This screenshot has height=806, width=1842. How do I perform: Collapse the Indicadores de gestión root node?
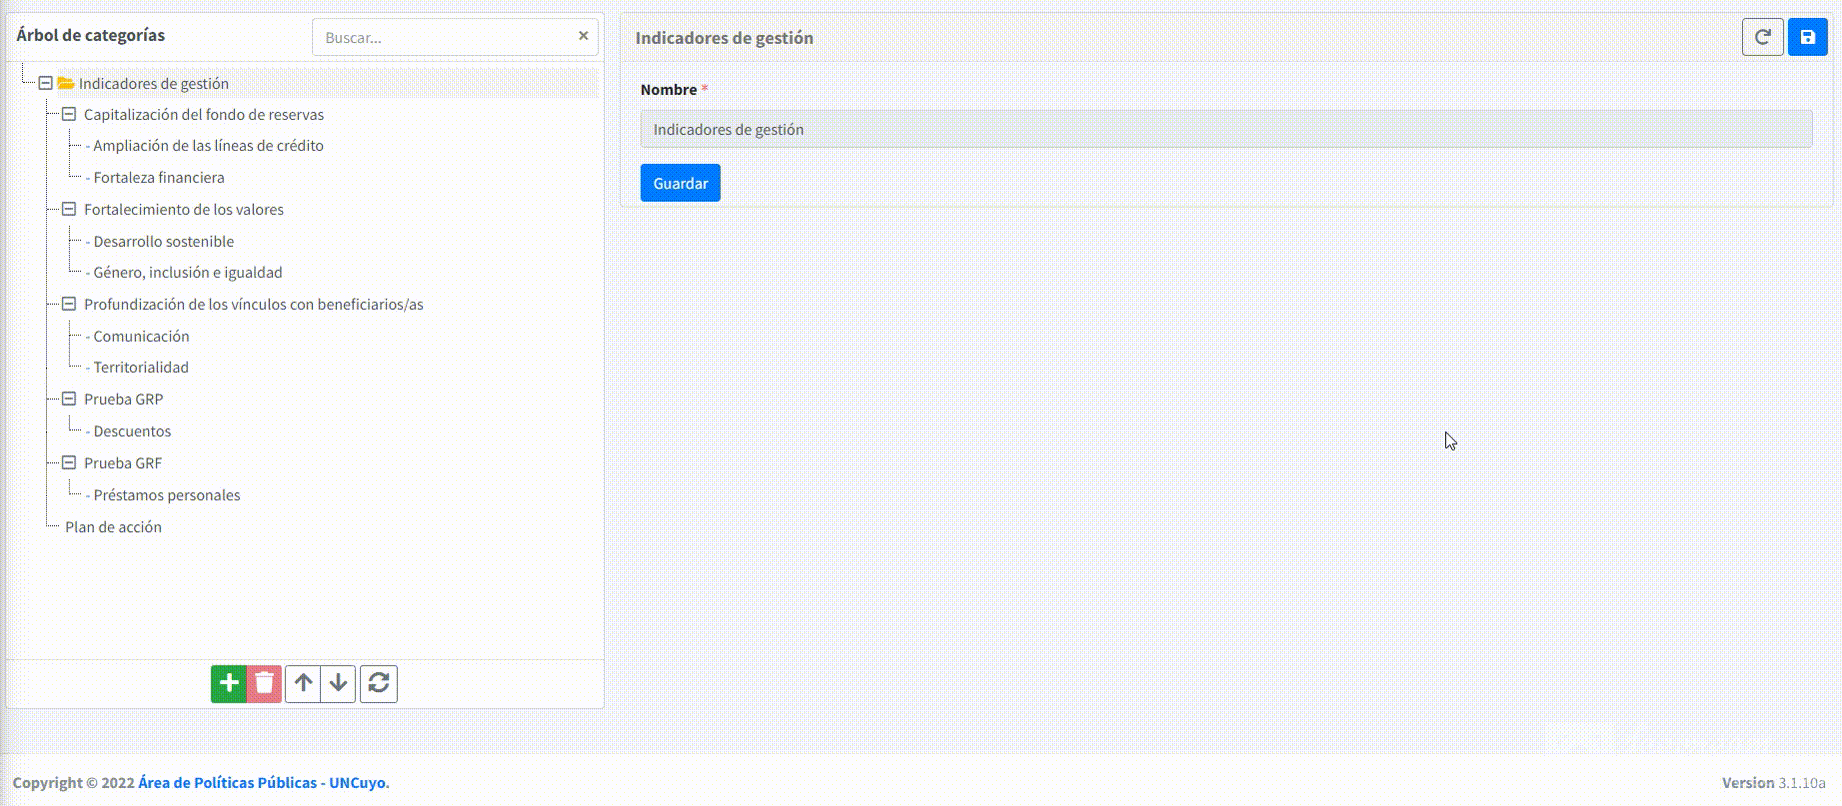pyautogui.click(x=45, y=83)
